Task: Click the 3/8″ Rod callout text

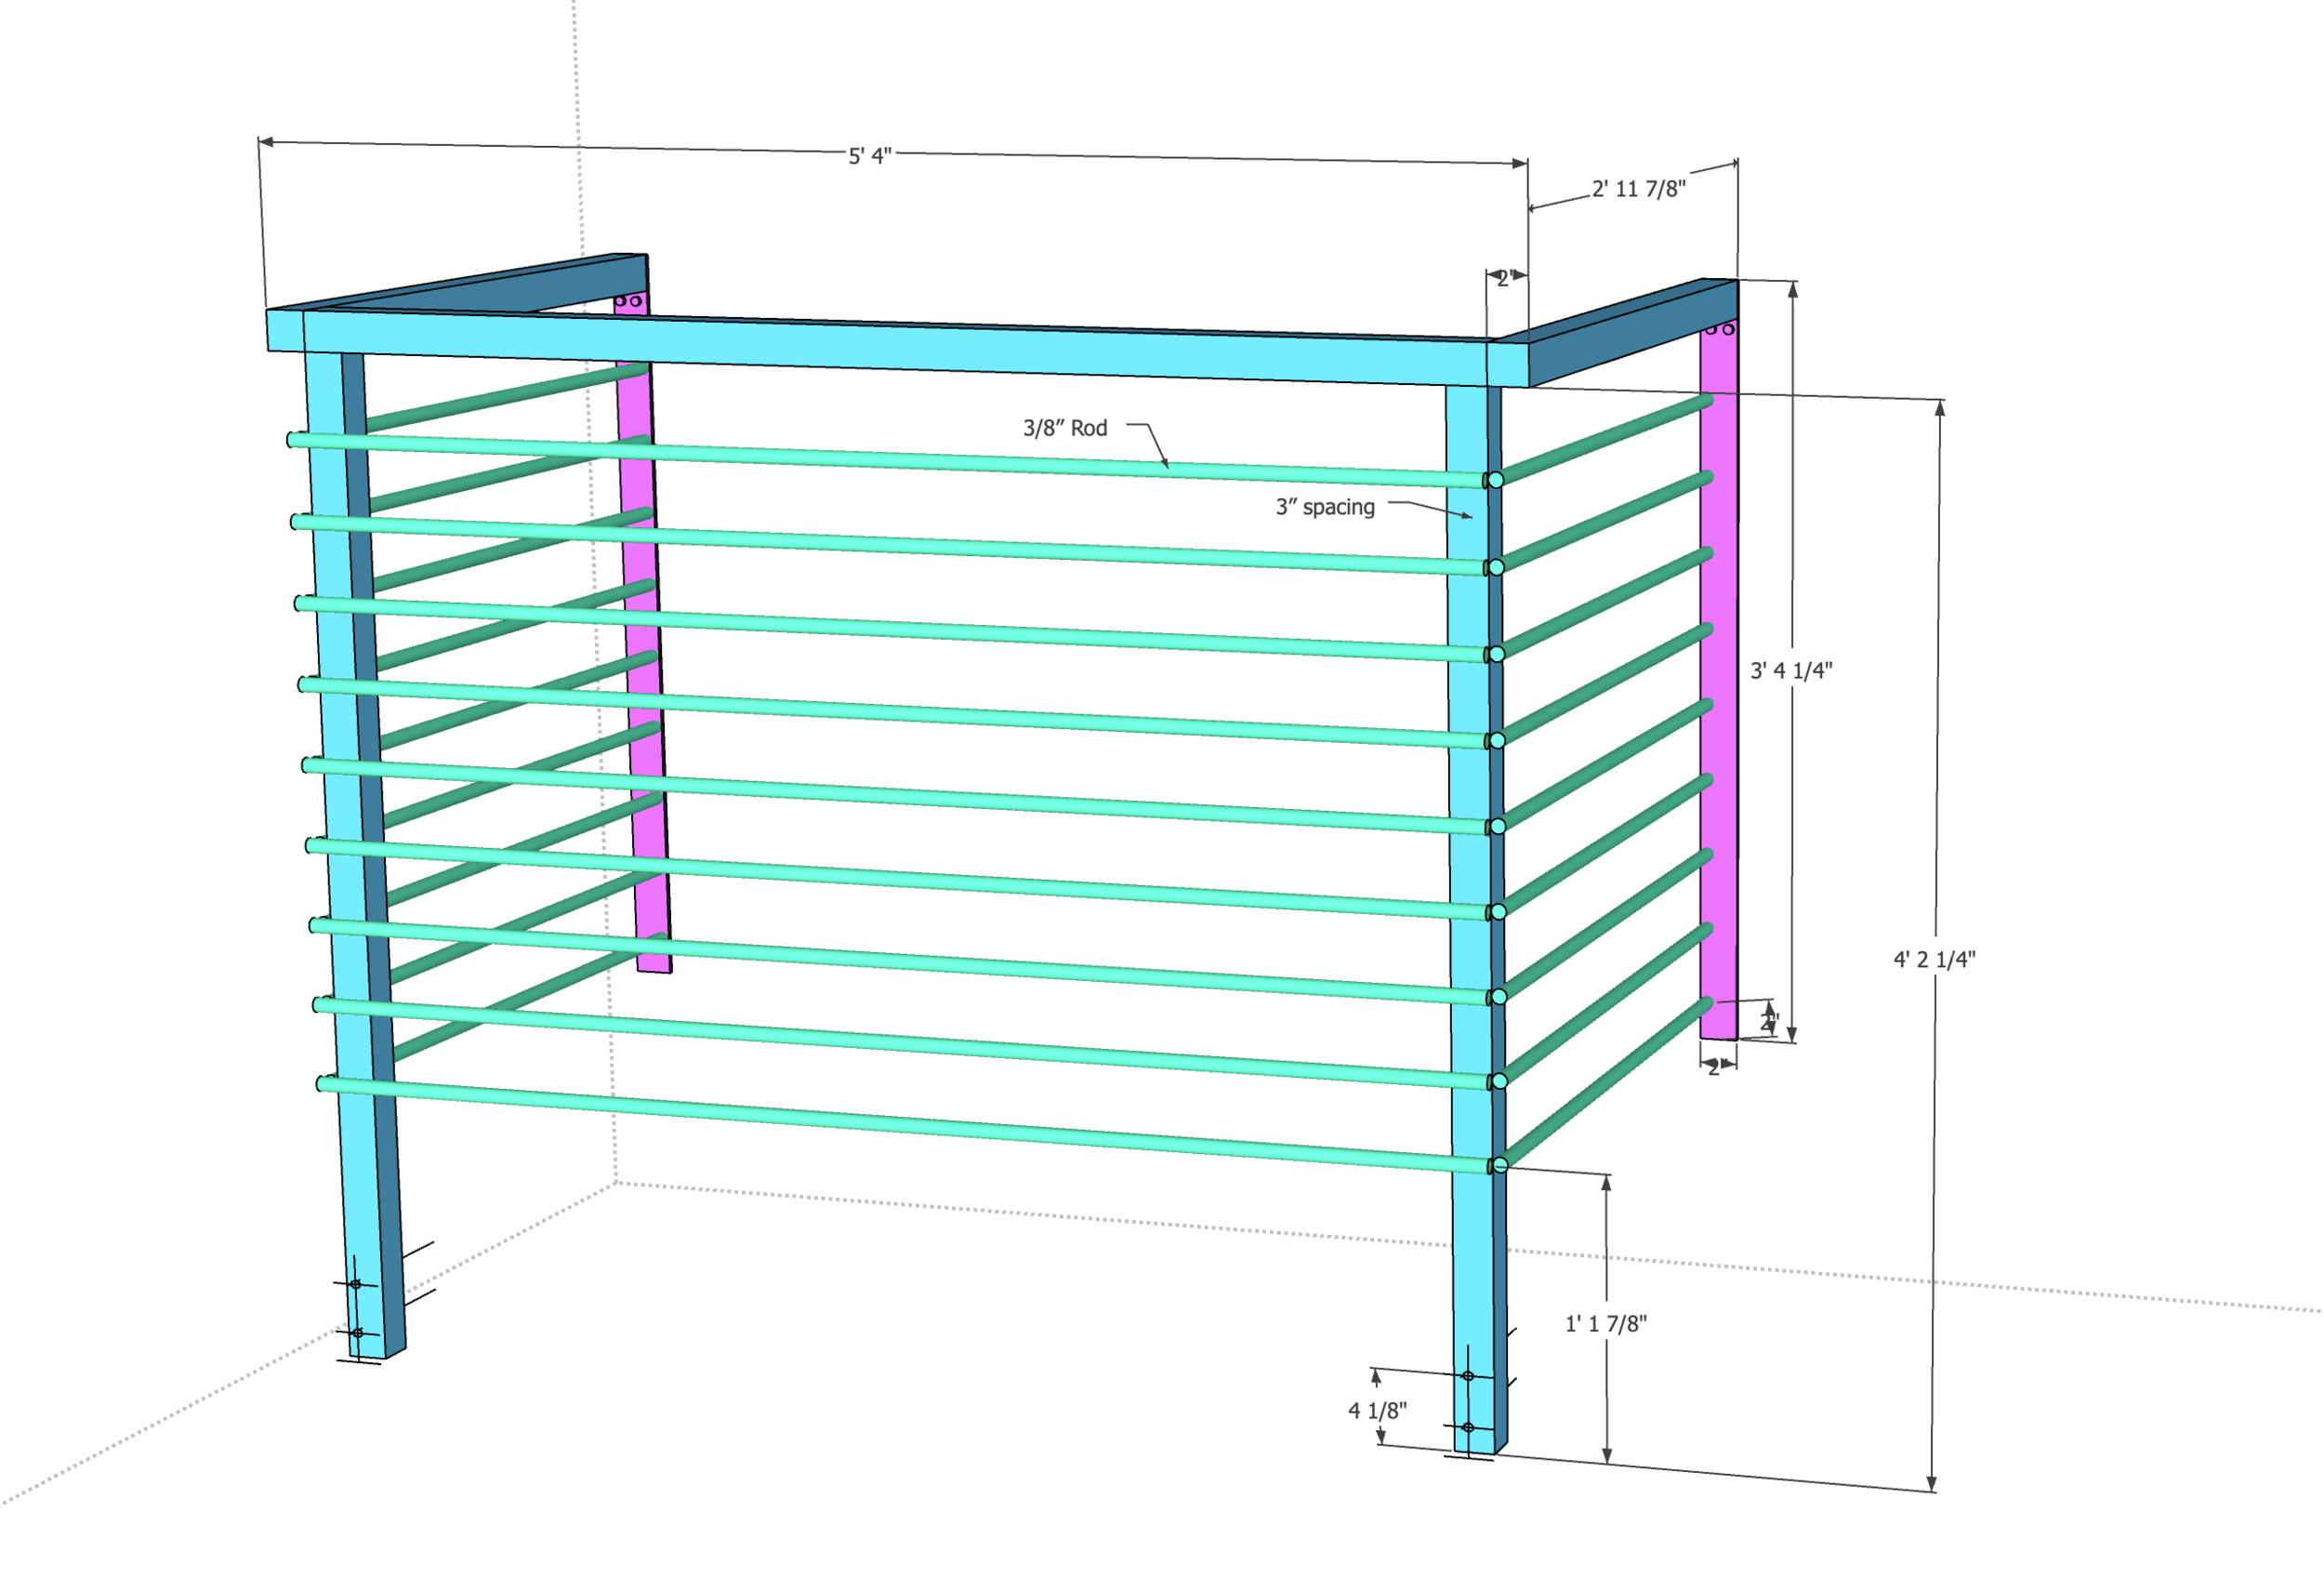Action: (1065, 428)
